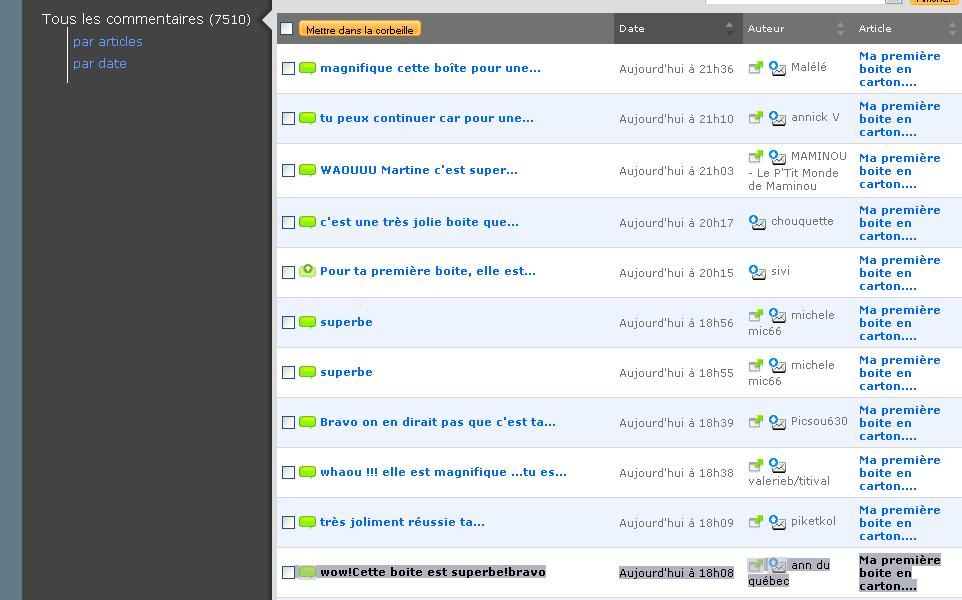This screenshot has width=962, height=600.
Task: Click email icon next to Malélé
Action: pos(777,68)
